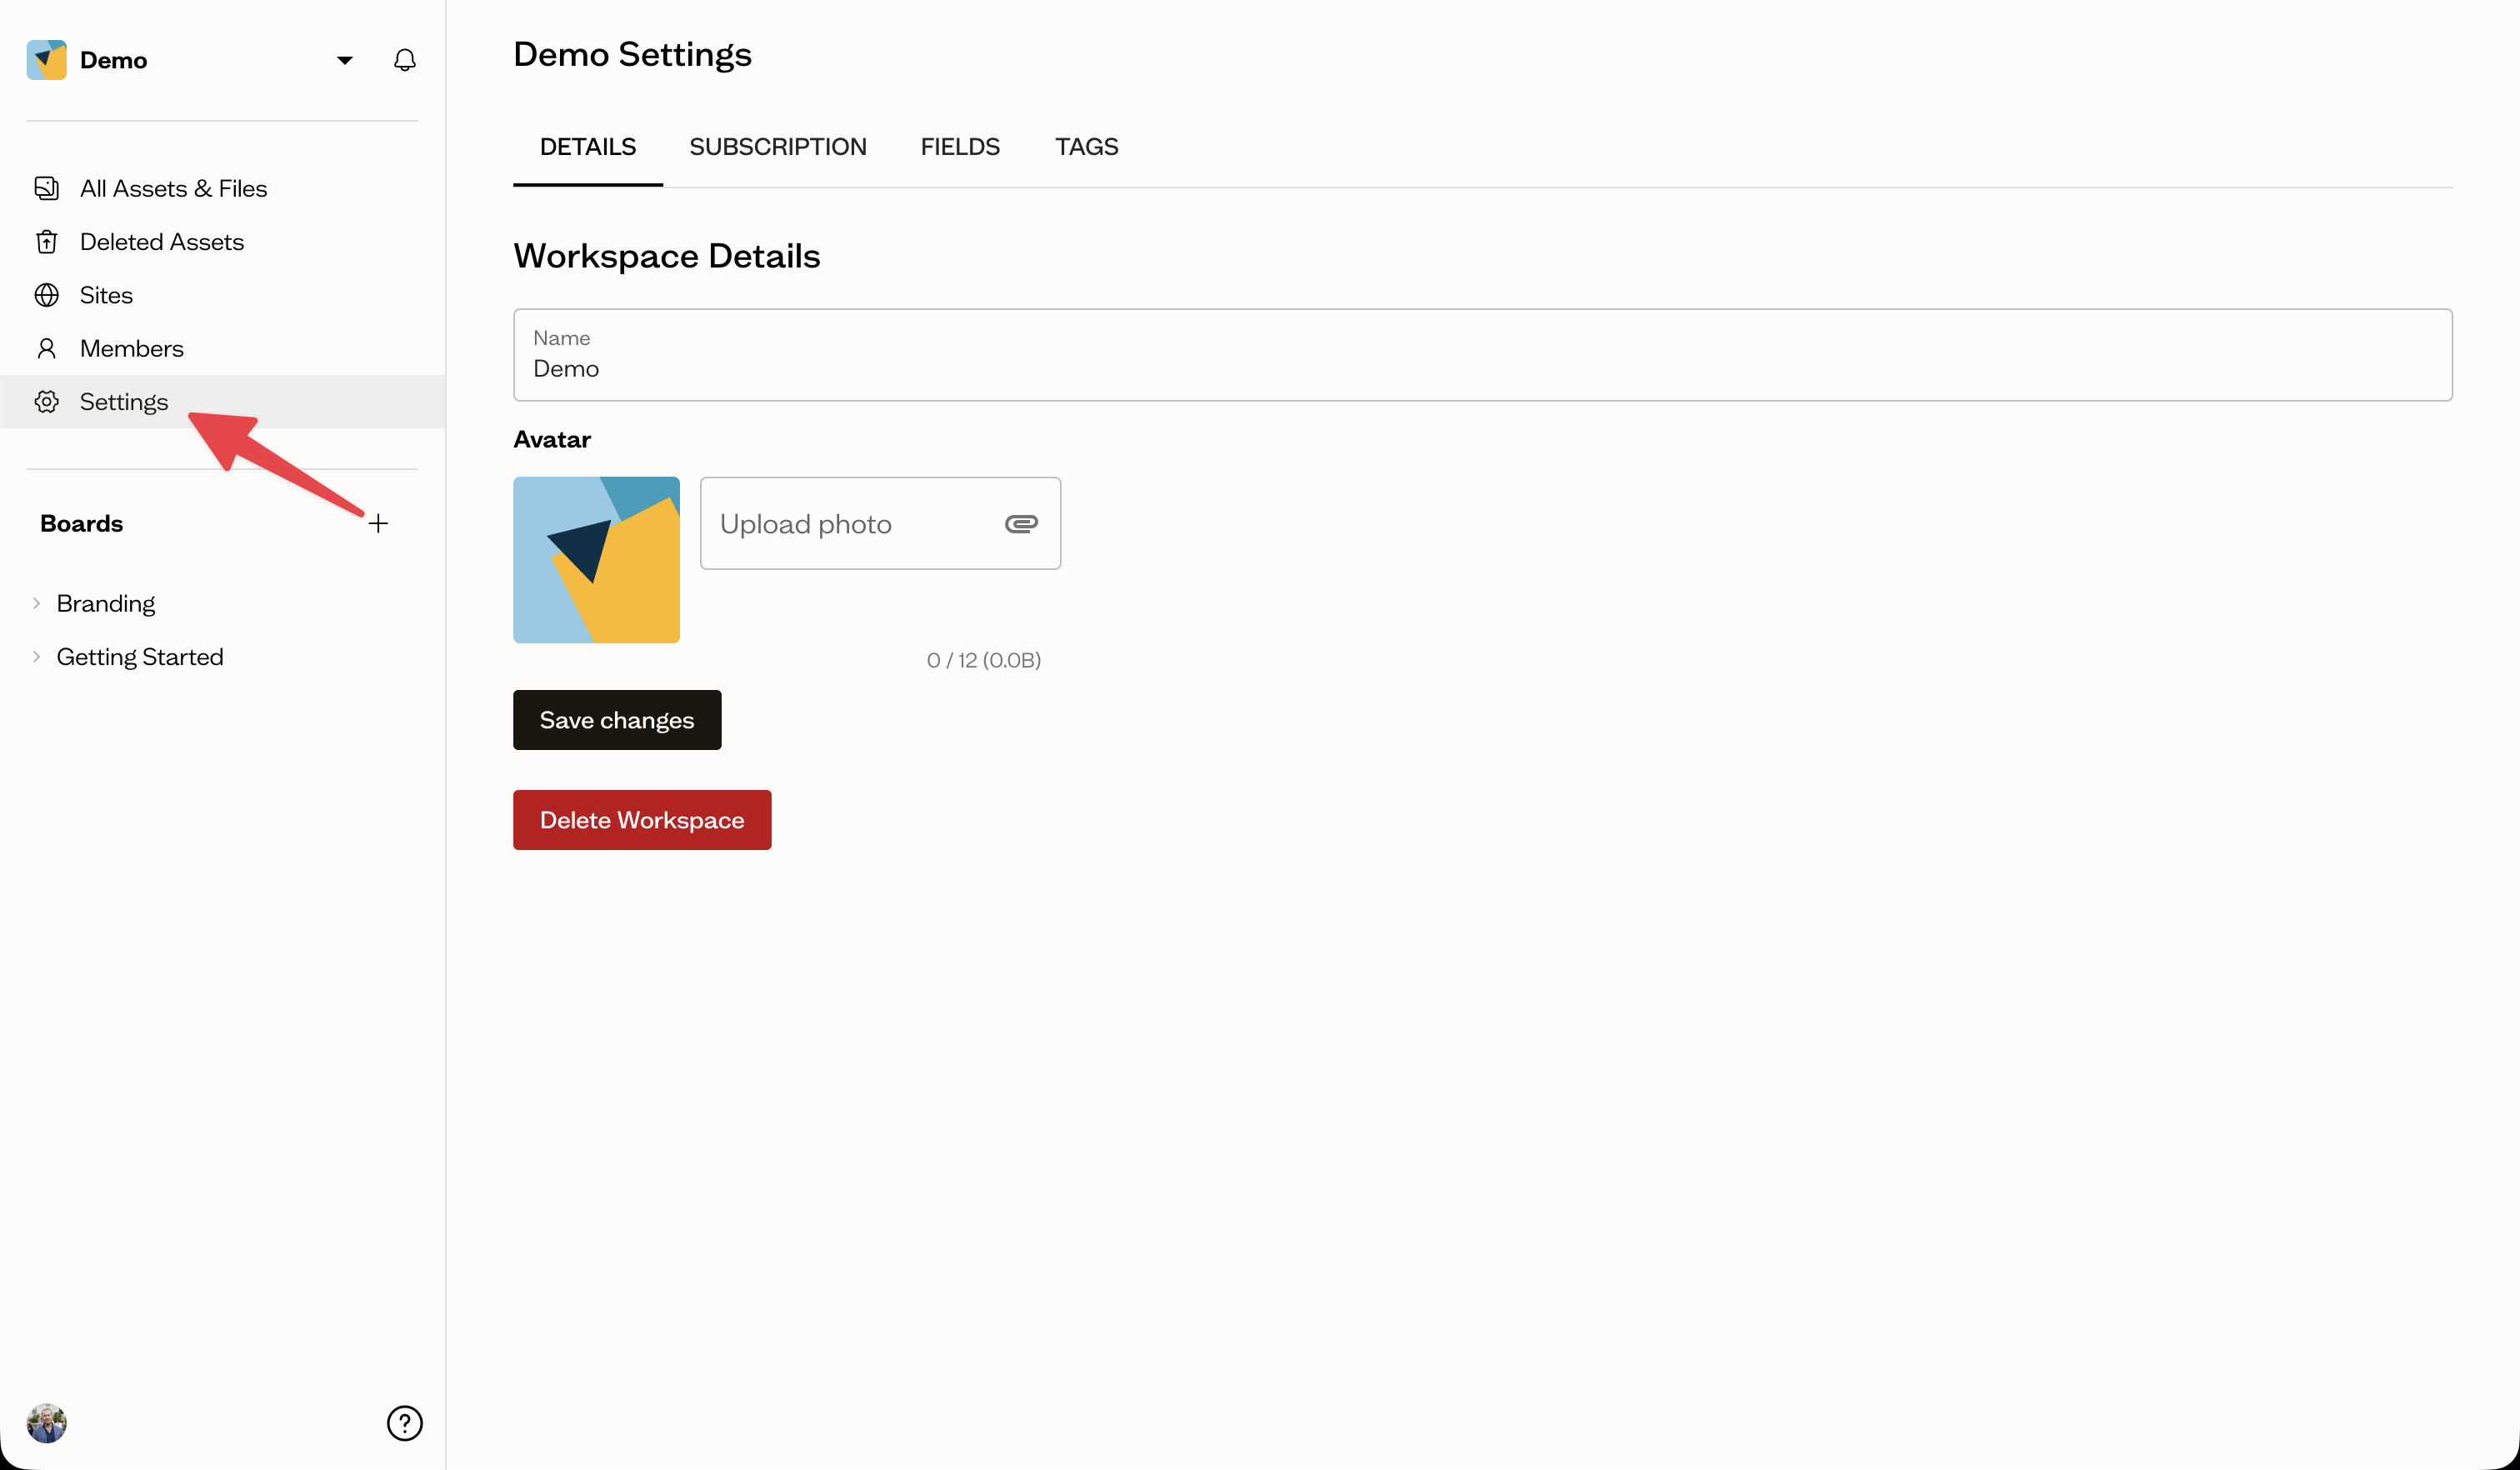Open the Sites page

[106, 295]
